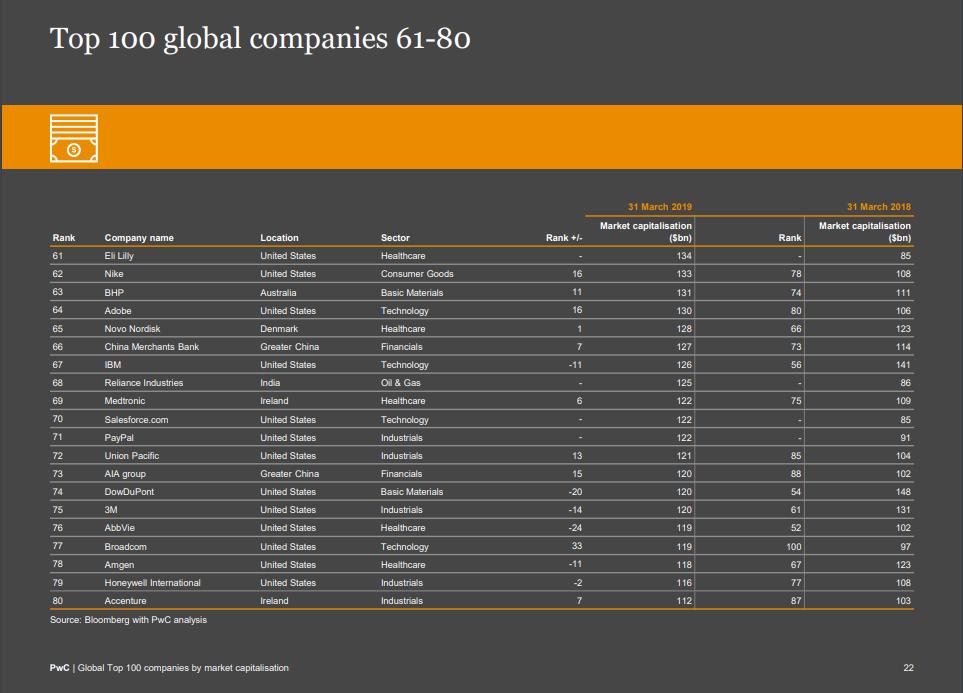This screenshot has height=693, width=963.
Task: Click 'Oil & Gas' sector cell
Action: click(x=400, y=383)
